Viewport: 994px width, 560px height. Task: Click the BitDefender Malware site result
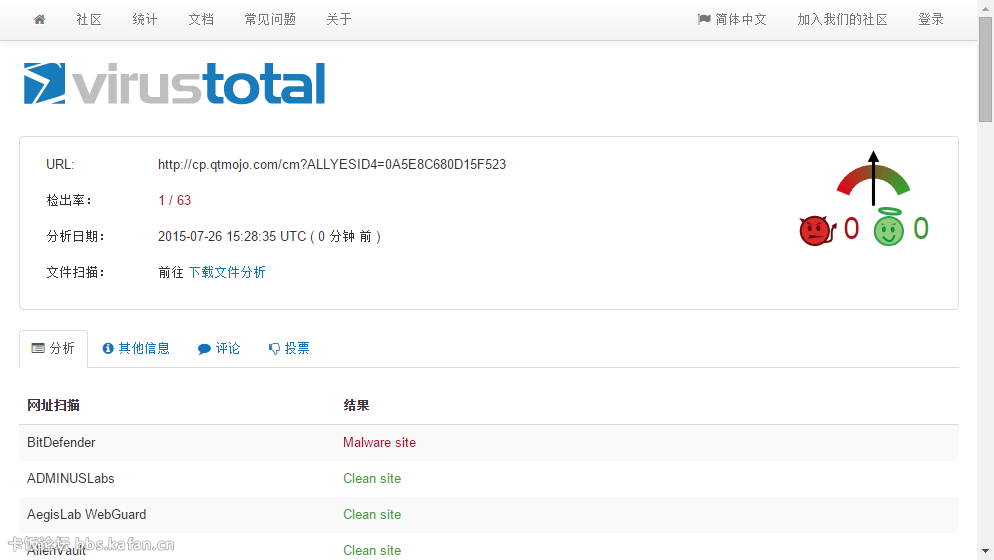point(379,443)
